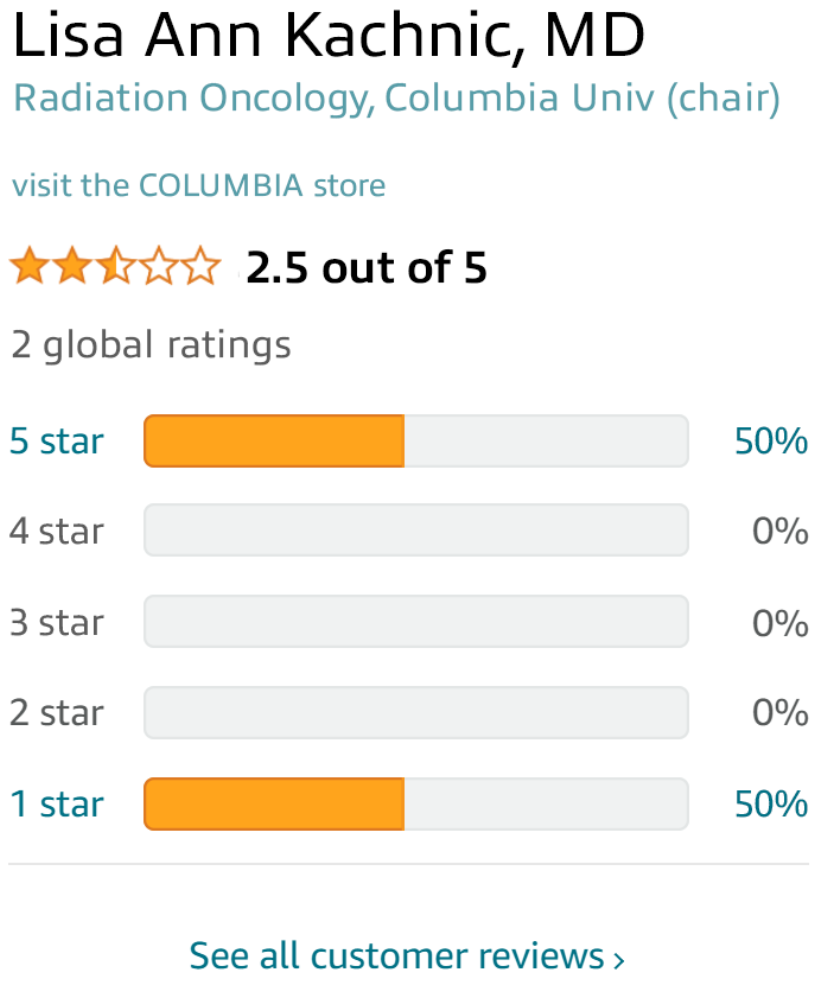The image size is (833, 995).
Task: Visit the COLUMBIA store link
Action: (198, 186)
